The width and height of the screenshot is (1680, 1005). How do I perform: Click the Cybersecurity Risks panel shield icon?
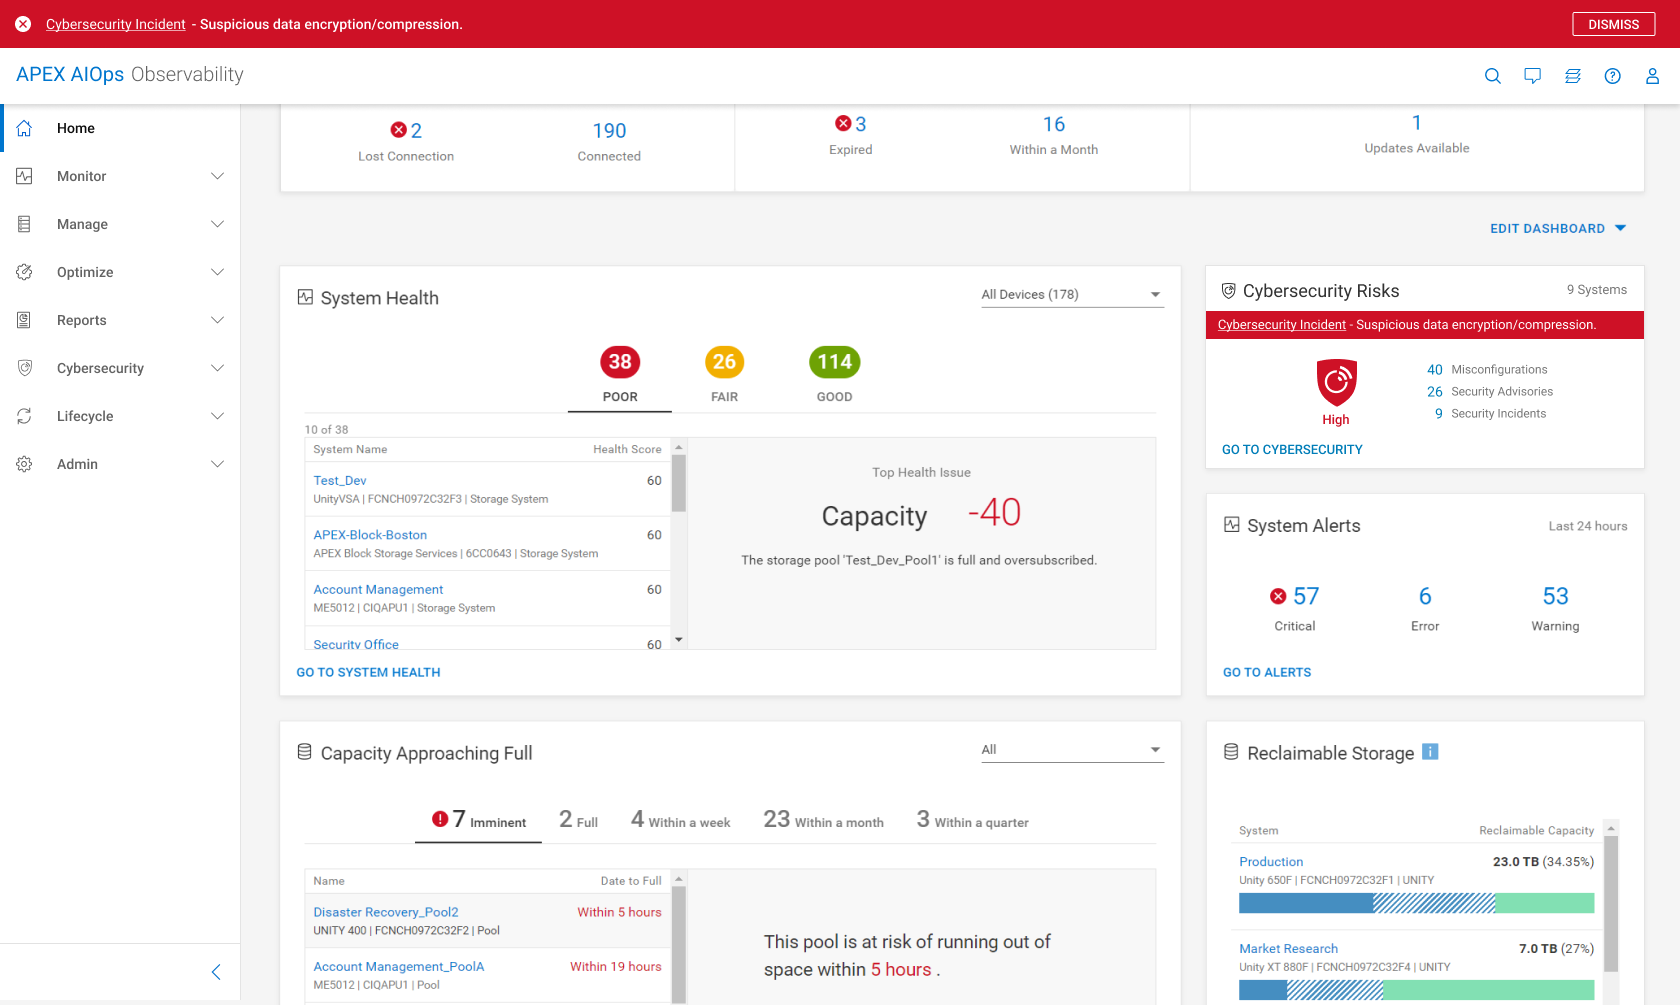pos(1228,291)
